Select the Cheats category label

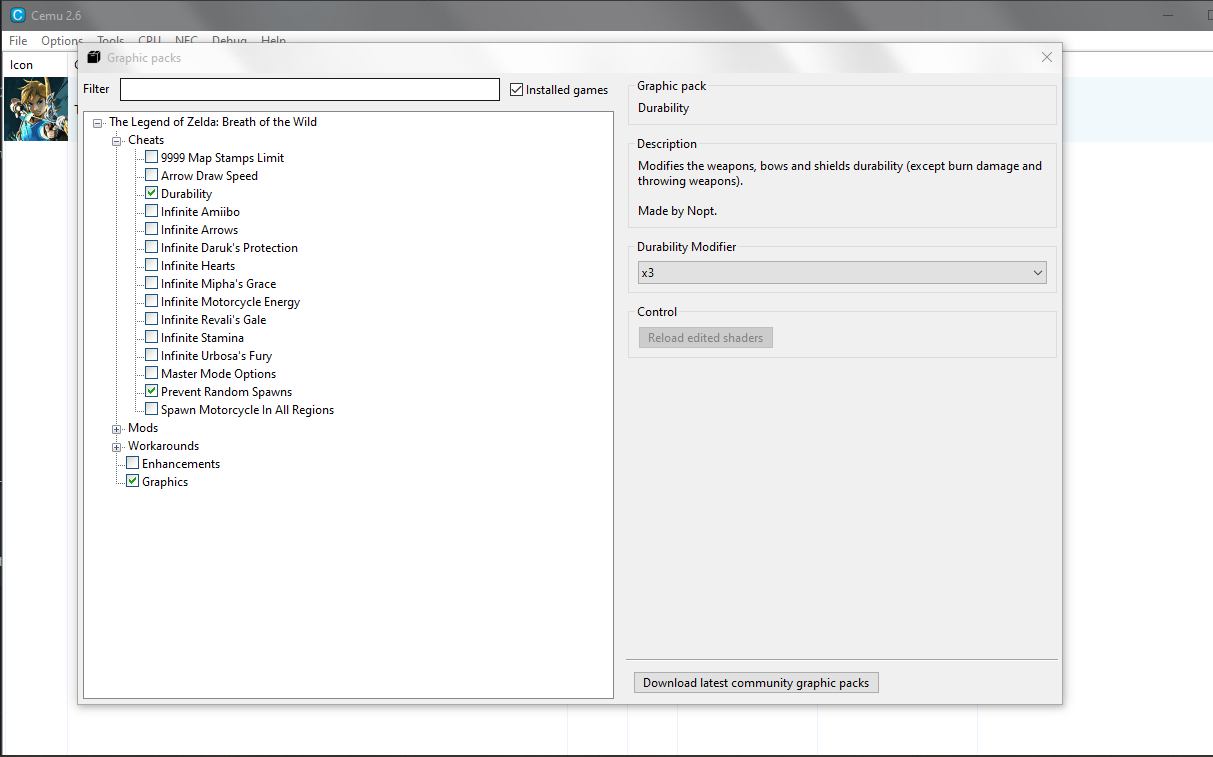coord(146,139)
